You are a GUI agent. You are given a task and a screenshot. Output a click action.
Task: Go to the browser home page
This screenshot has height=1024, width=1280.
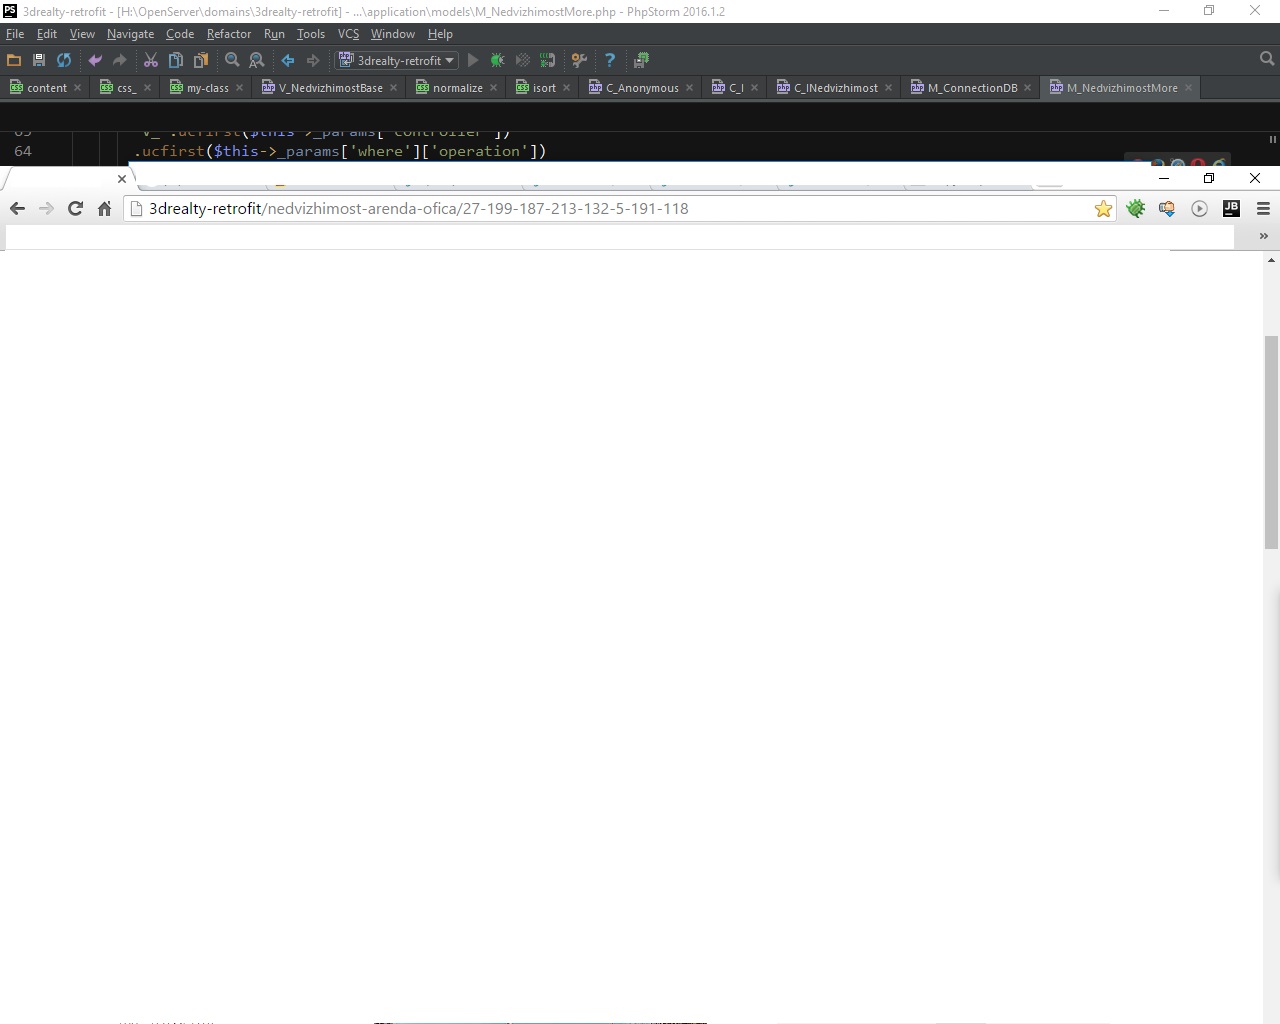tap(104, 208)
